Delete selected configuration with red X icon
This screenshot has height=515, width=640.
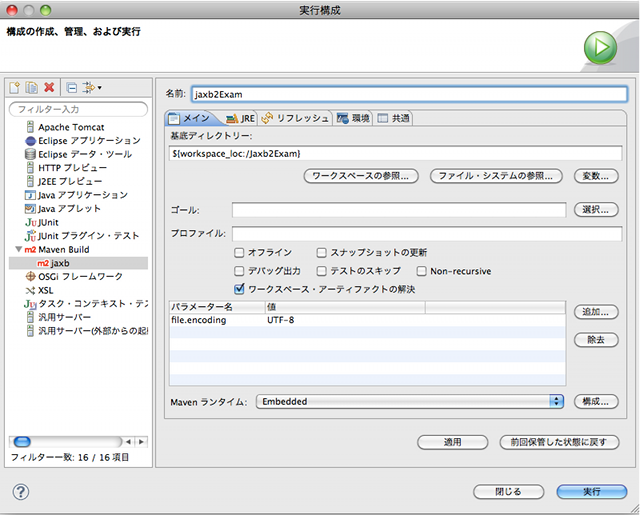[x=49, y=88]
